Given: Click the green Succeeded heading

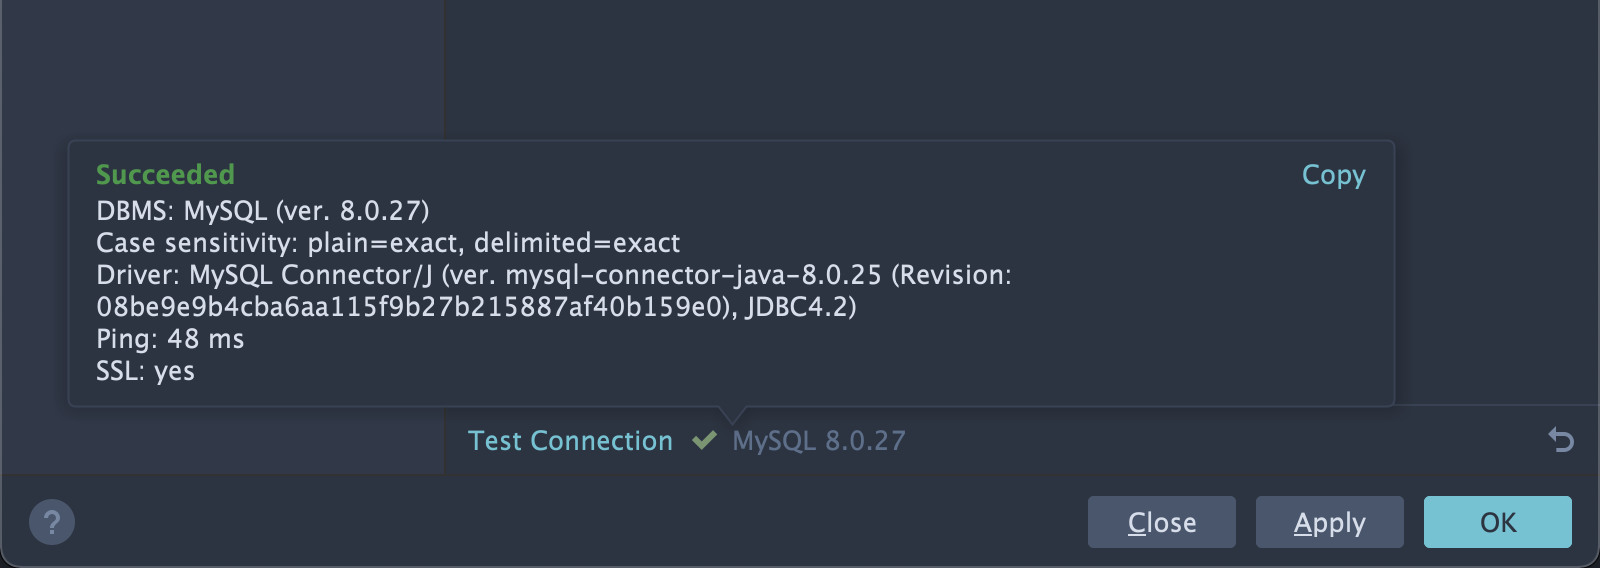Looking at the screenshot, I should (165, 175).
